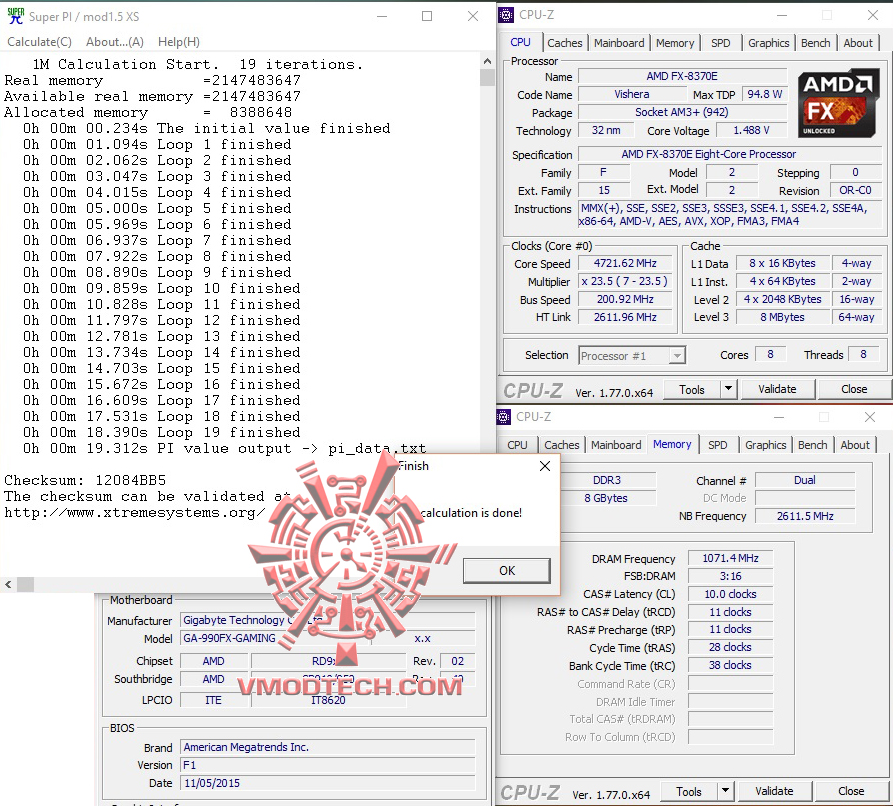893x806 pixels.
Task: Open Caches tab in bottom CPU-Z window
Action: pos(562,445)
